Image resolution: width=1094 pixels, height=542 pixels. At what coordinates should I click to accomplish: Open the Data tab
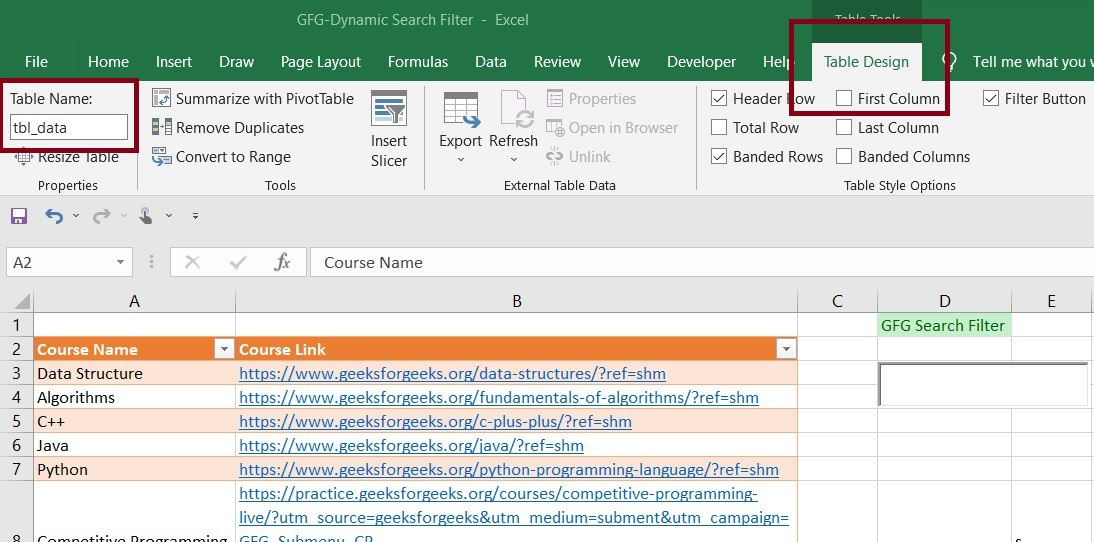[x=490, y=61]
